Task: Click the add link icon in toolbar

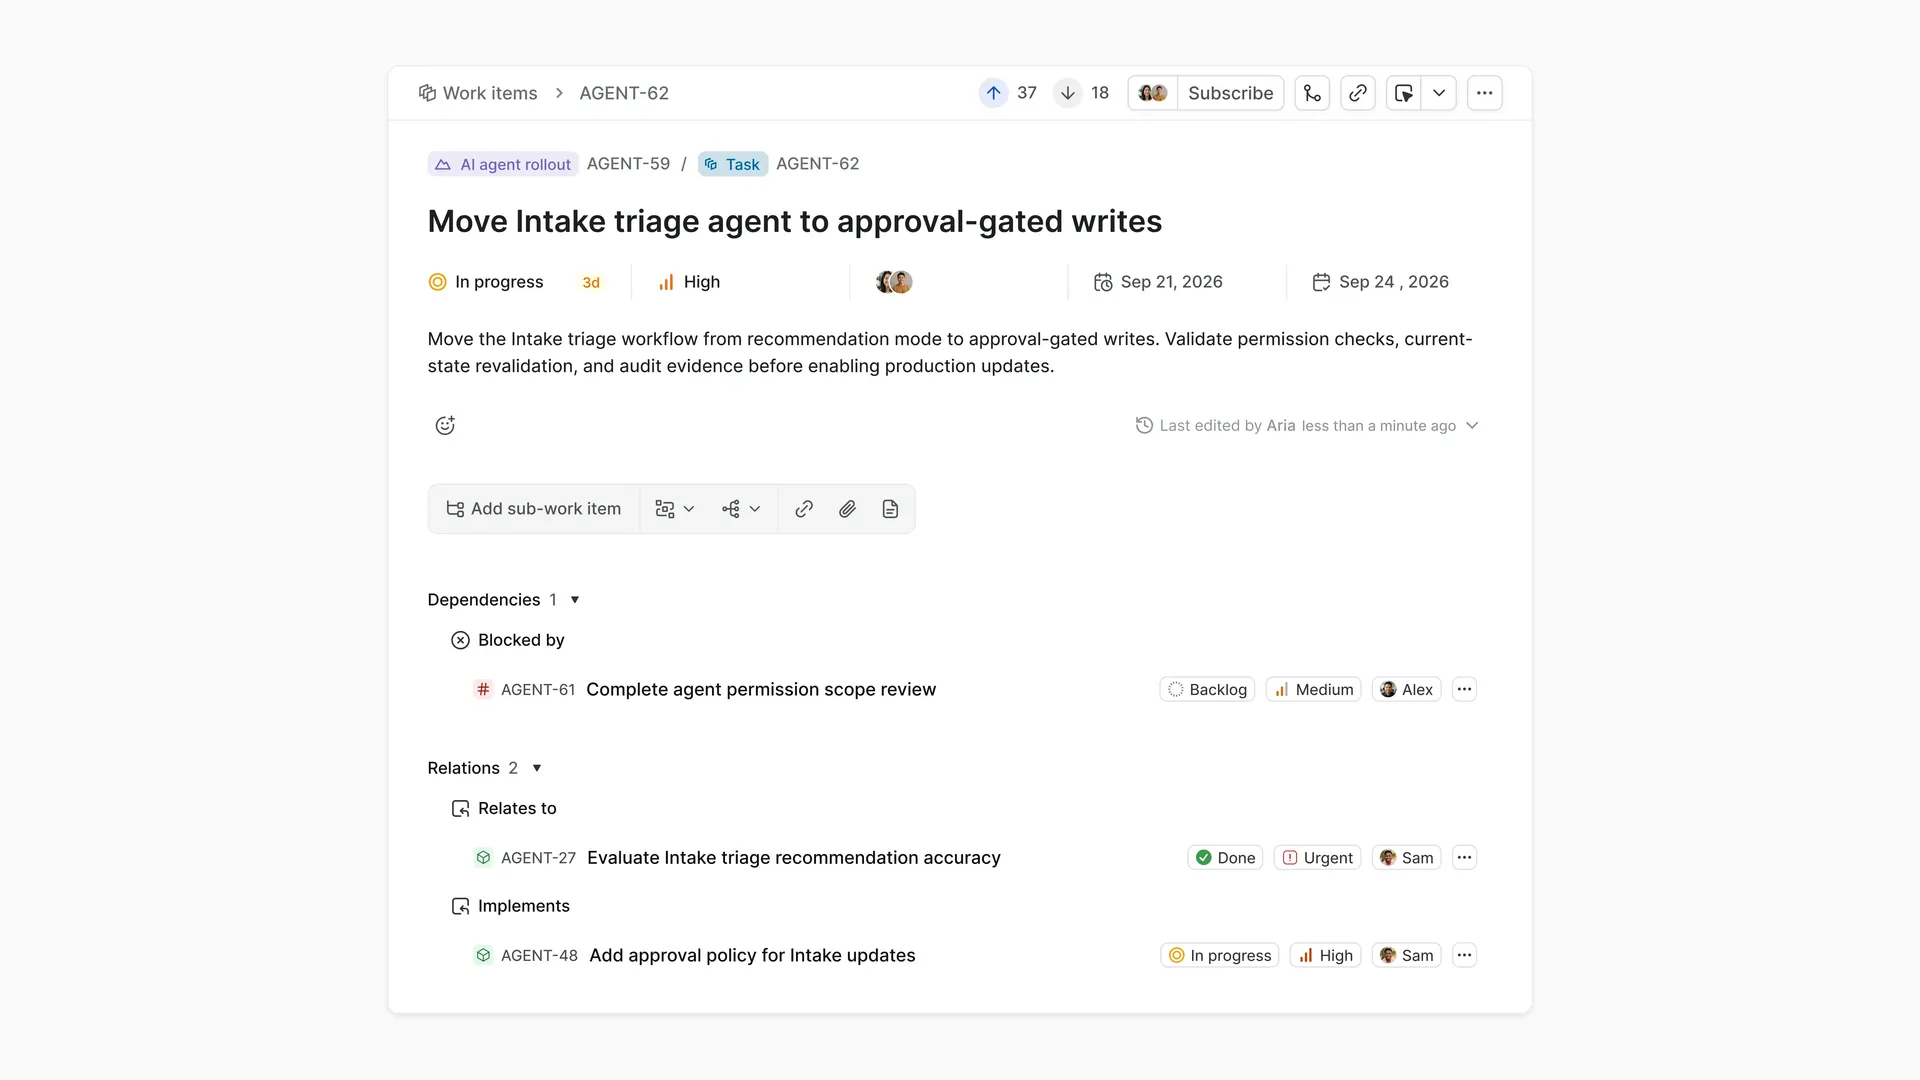Action: pos(804,509)
